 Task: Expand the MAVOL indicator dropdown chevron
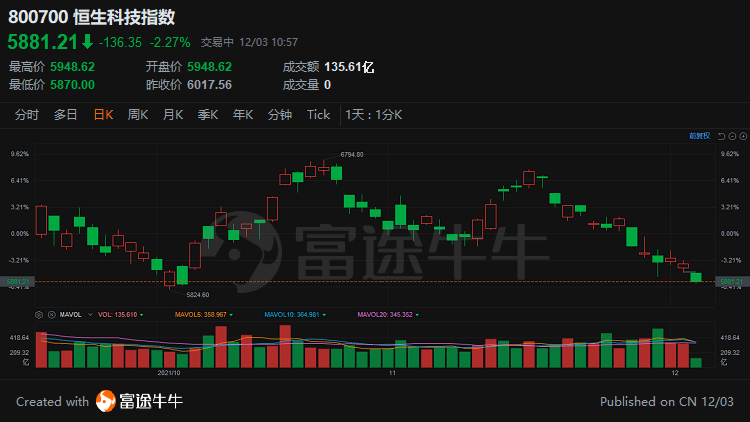point(90,315)
